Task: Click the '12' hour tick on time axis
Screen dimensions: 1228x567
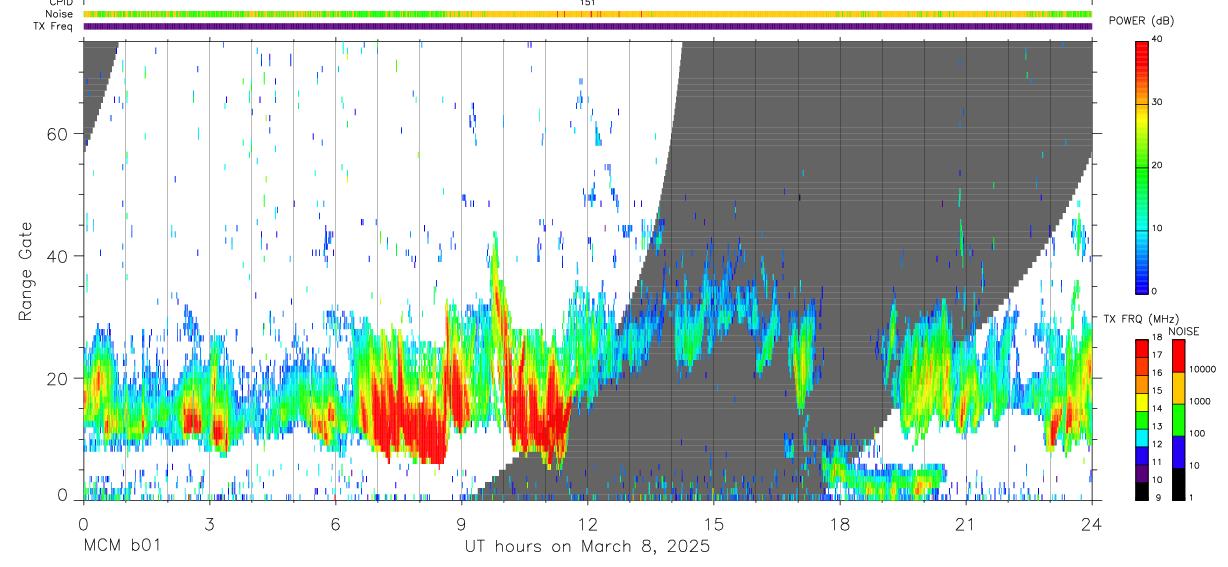Action: point(587,525)
